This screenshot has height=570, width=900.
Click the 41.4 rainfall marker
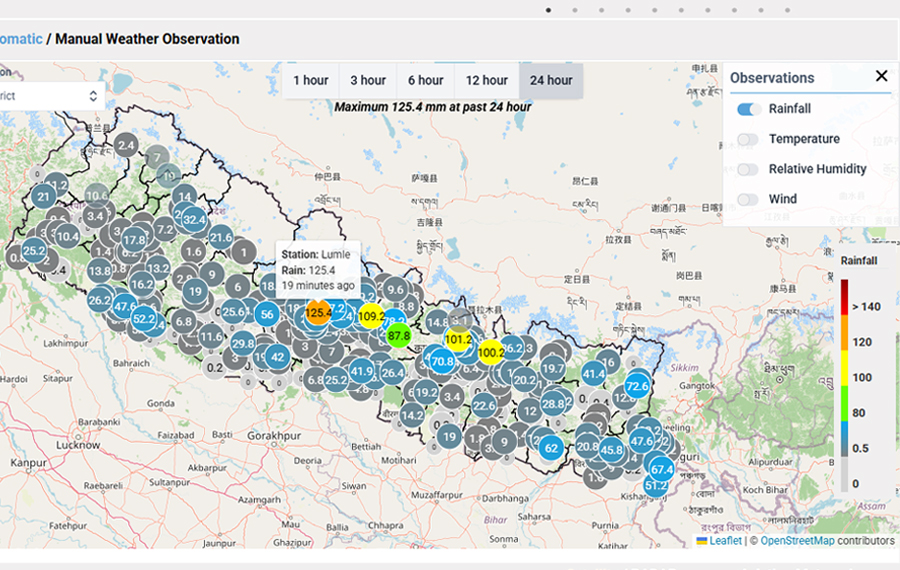tap(593, 375)
